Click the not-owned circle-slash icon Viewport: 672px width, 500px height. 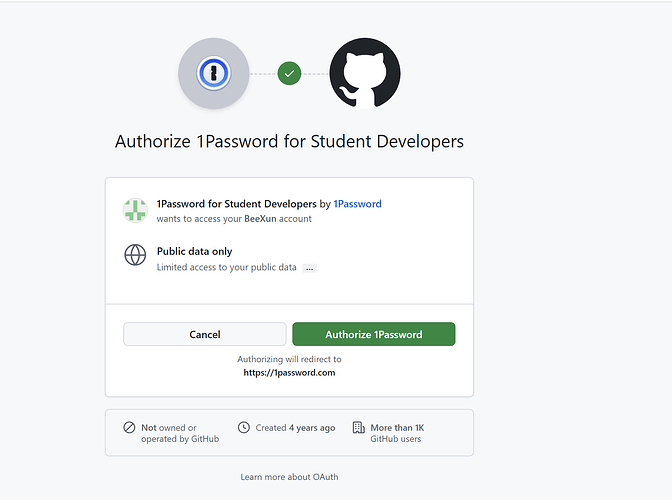(x=129, y=428)
